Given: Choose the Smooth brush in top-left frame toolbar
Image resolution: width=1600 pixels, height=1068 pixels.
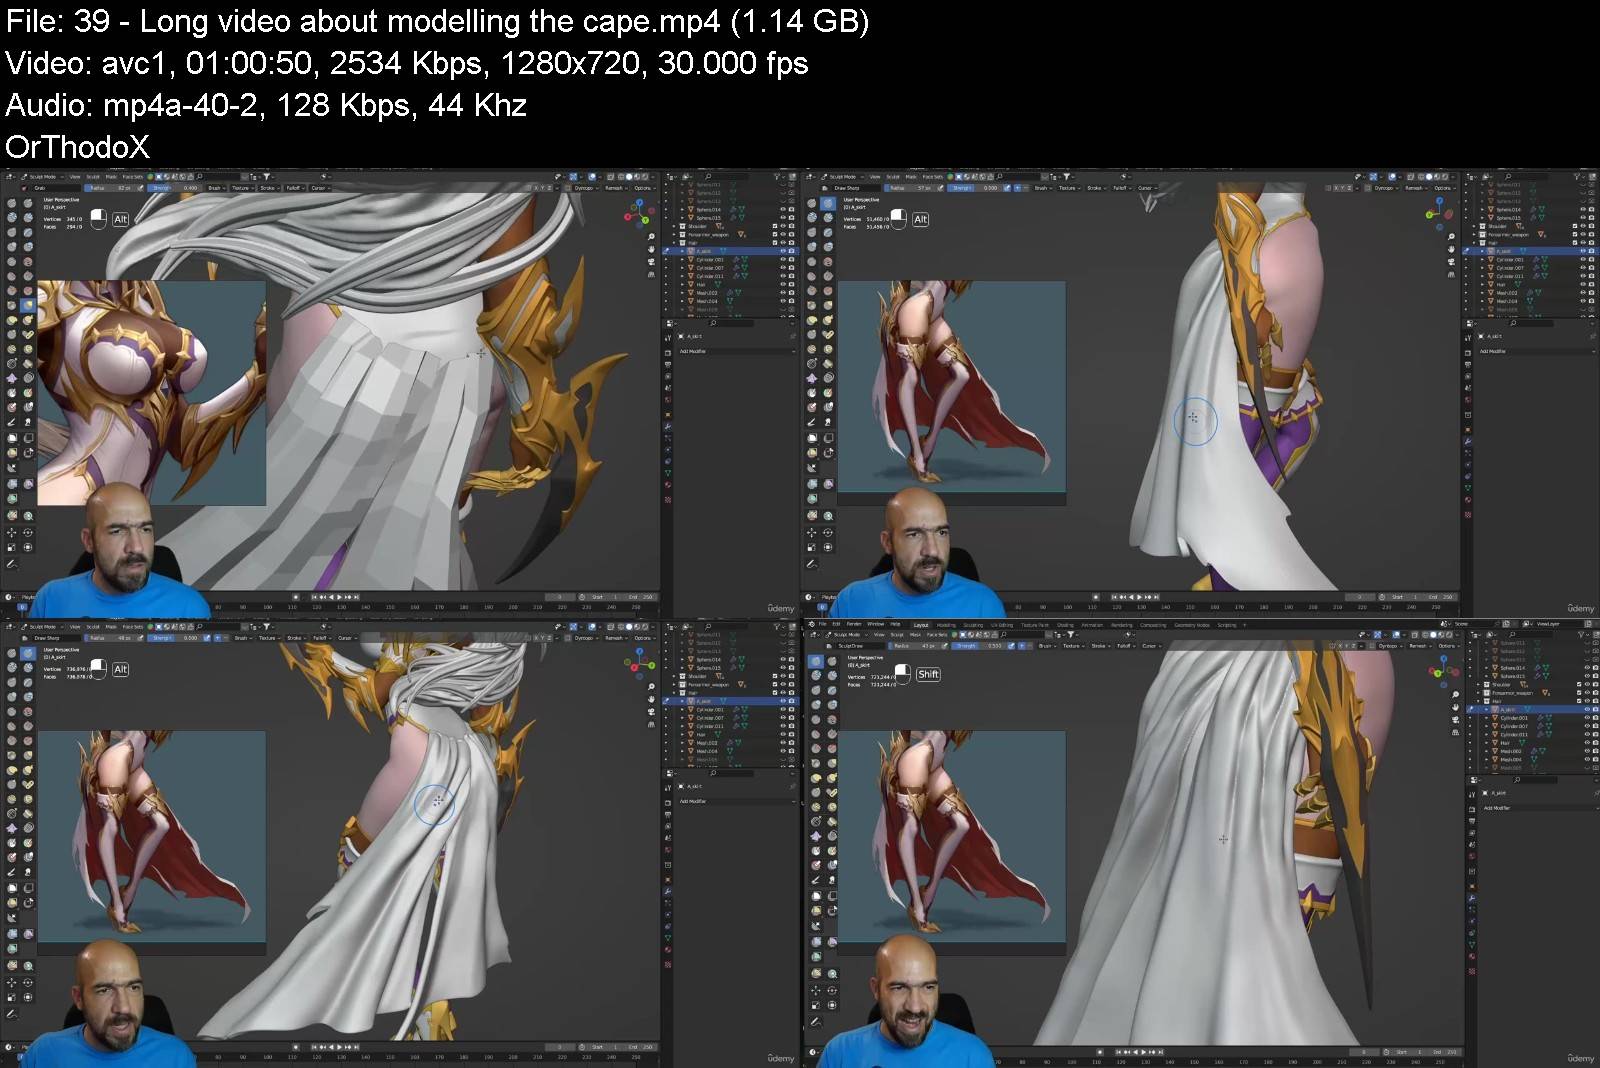Looking at the screenshot, I should pyautogui.click(x=28, y=261).
